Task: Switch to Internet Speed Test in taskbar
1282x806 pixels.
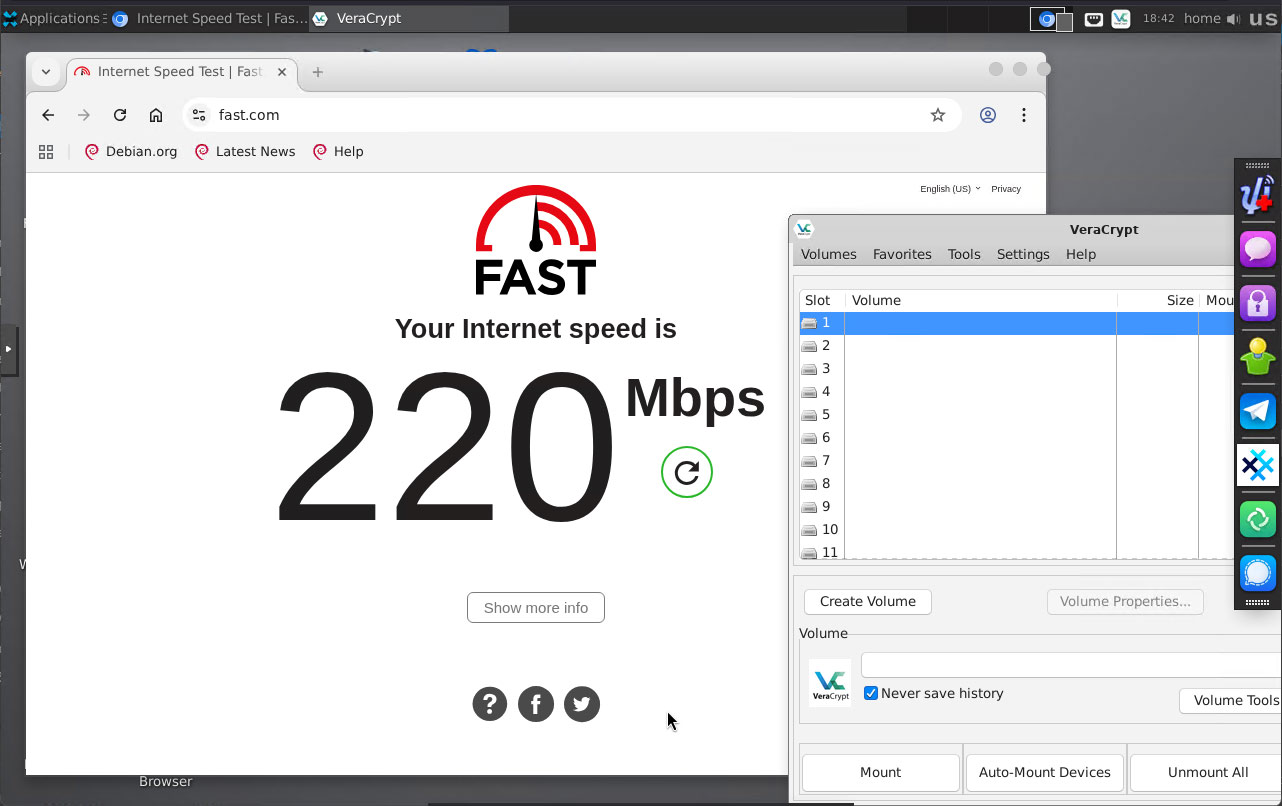Action: 208,18
